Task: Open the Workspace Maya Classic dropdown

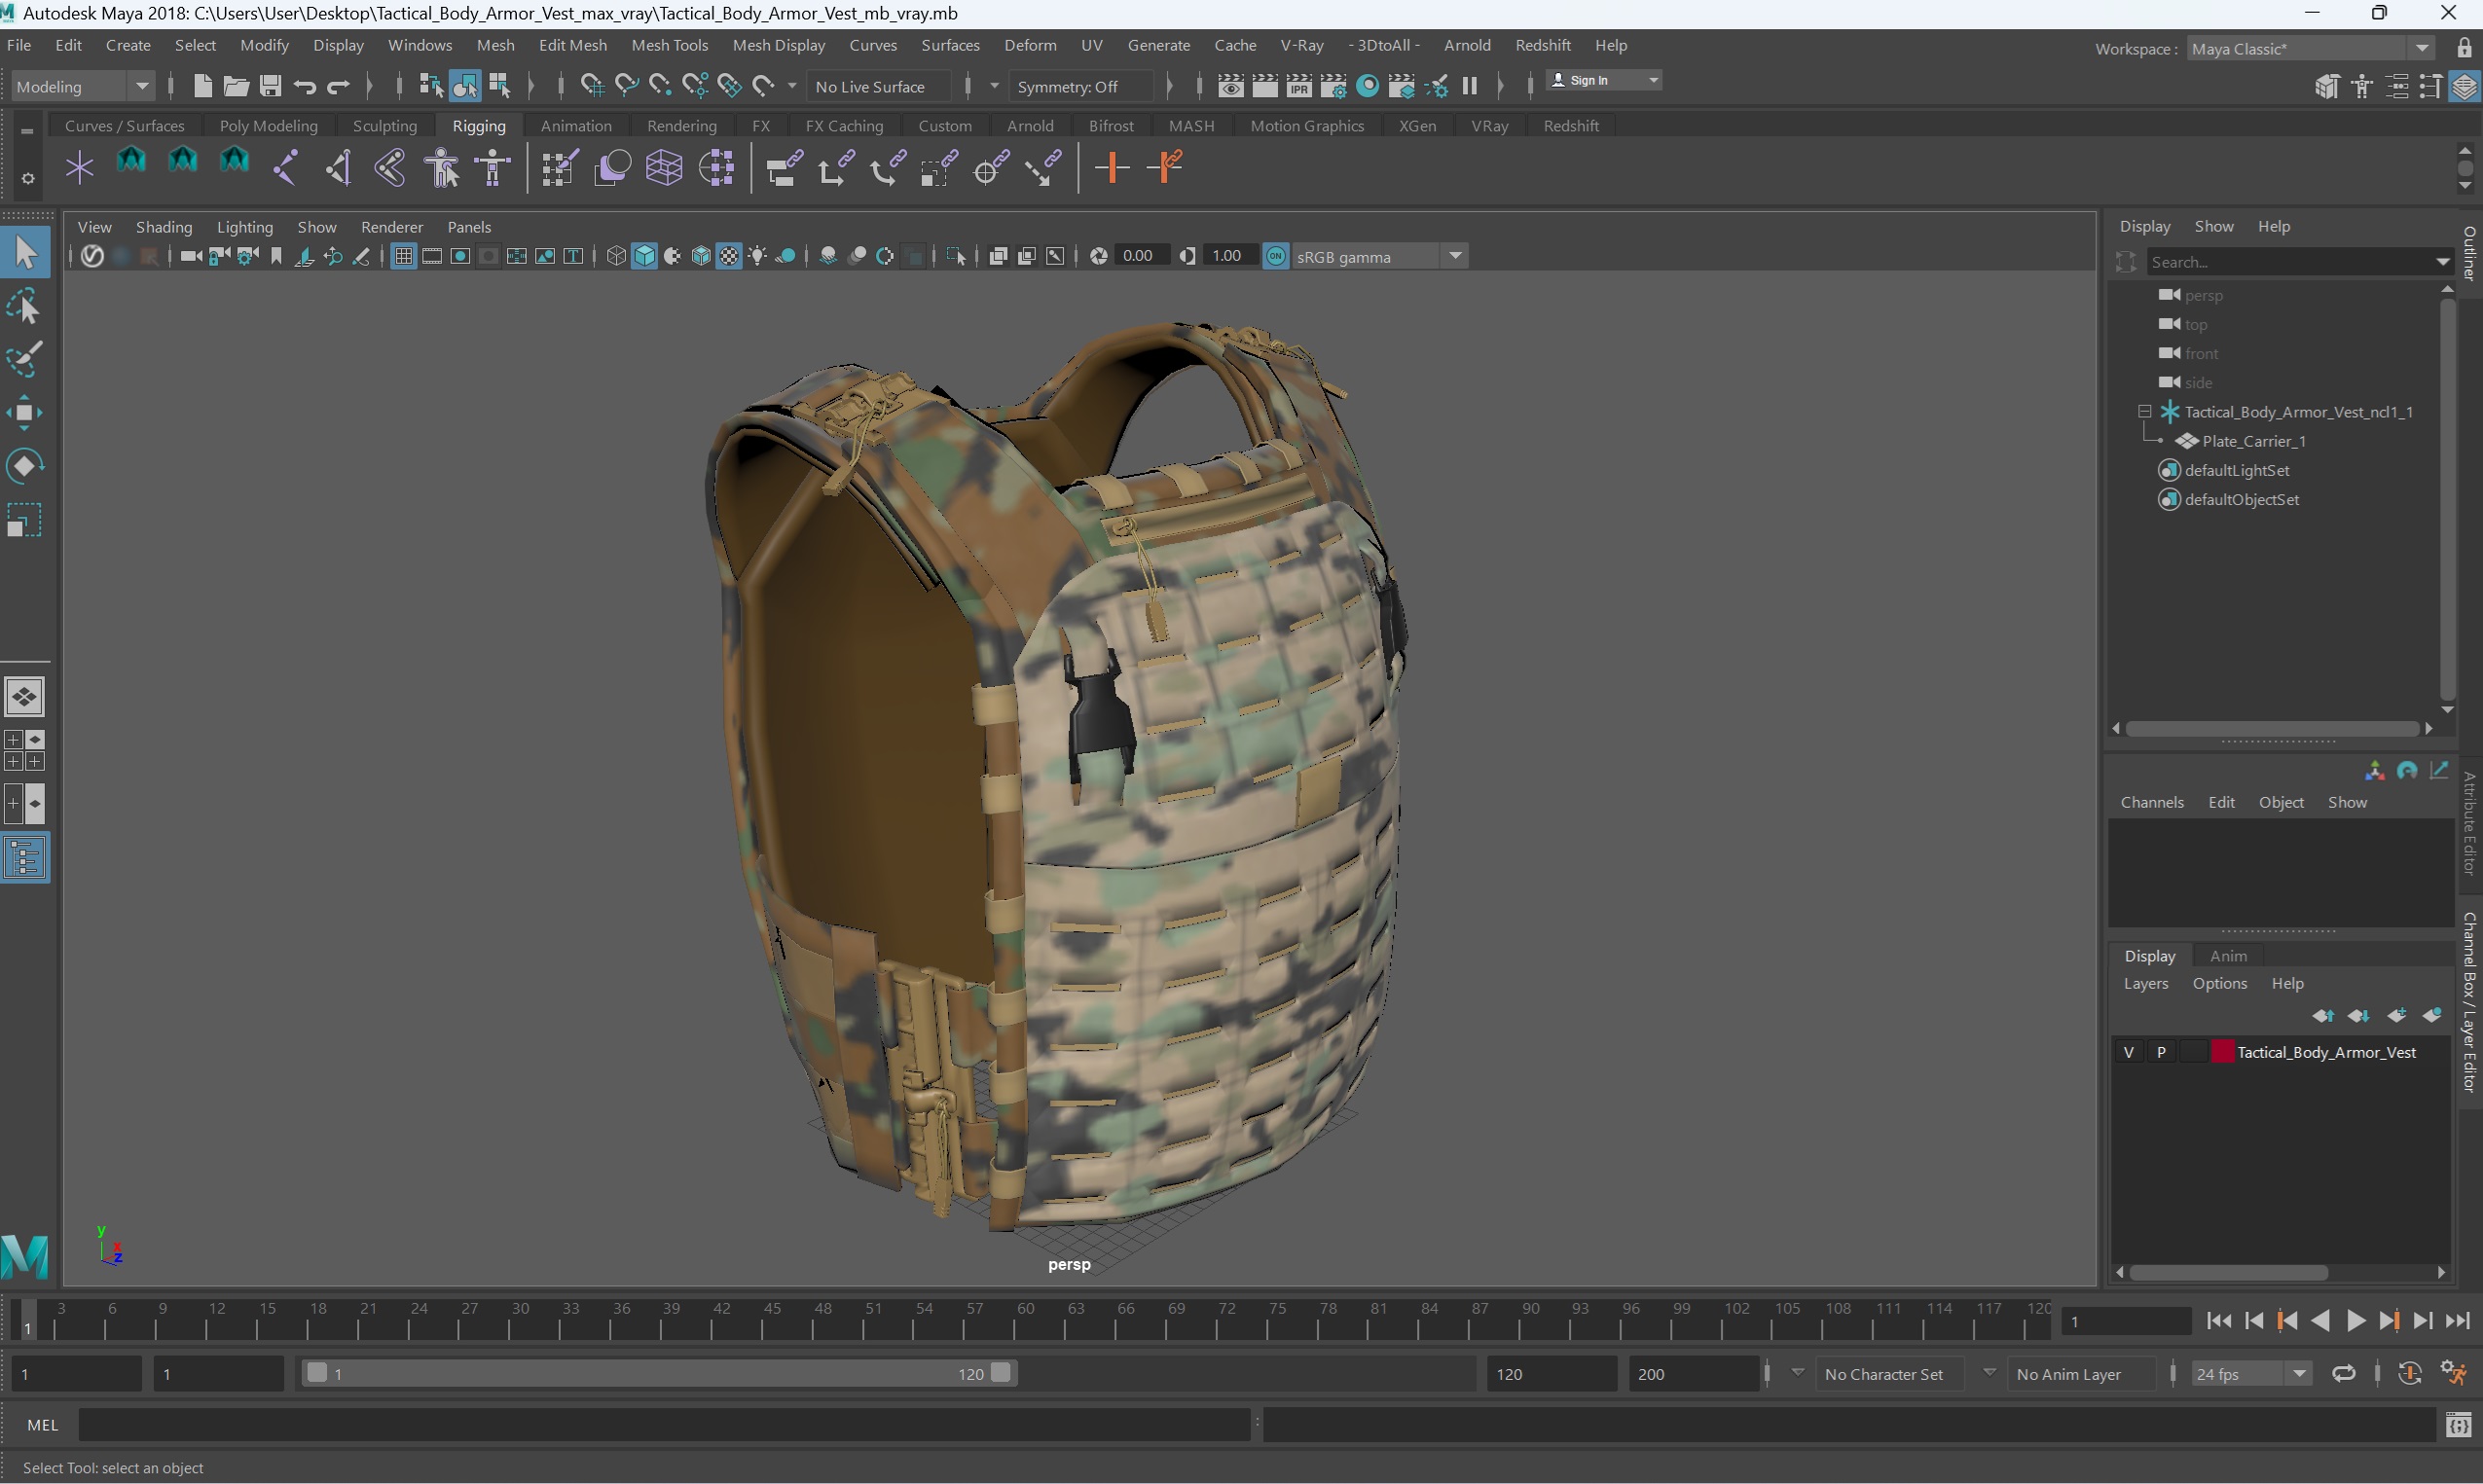Action: pos(2310,48)
